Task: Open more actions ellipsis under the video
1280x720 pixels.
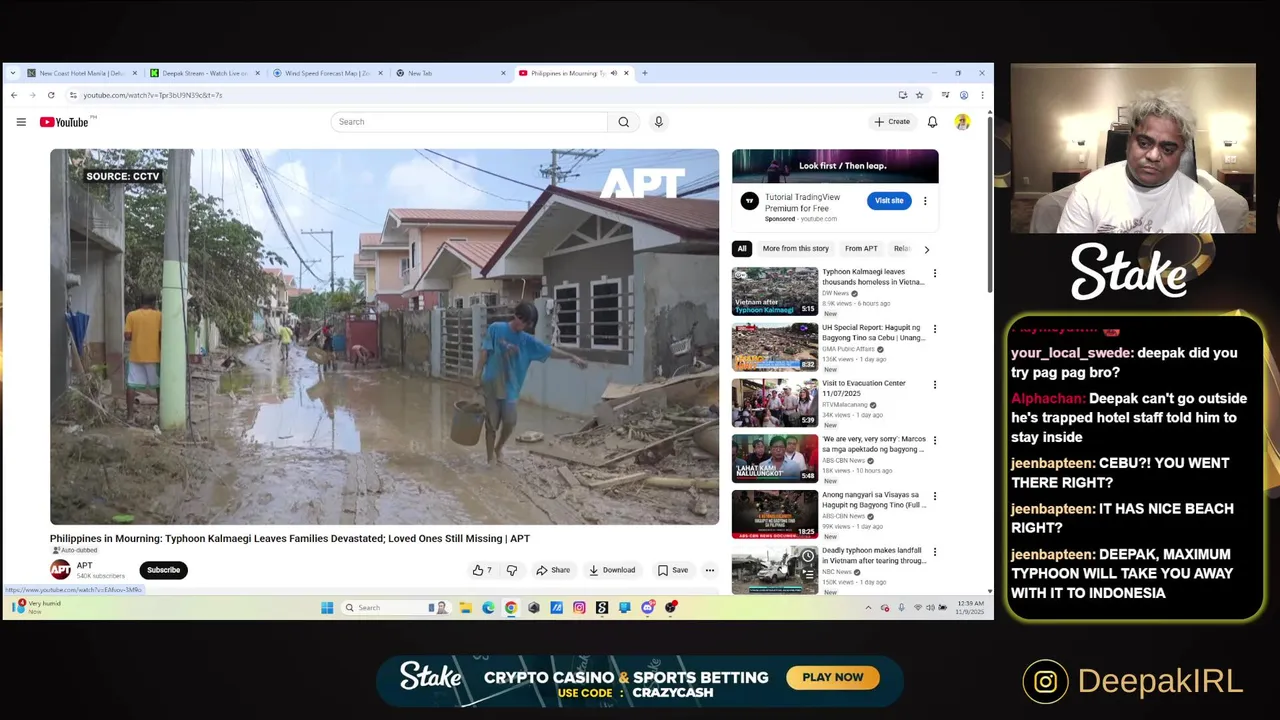Action: (x=710, y=570)
